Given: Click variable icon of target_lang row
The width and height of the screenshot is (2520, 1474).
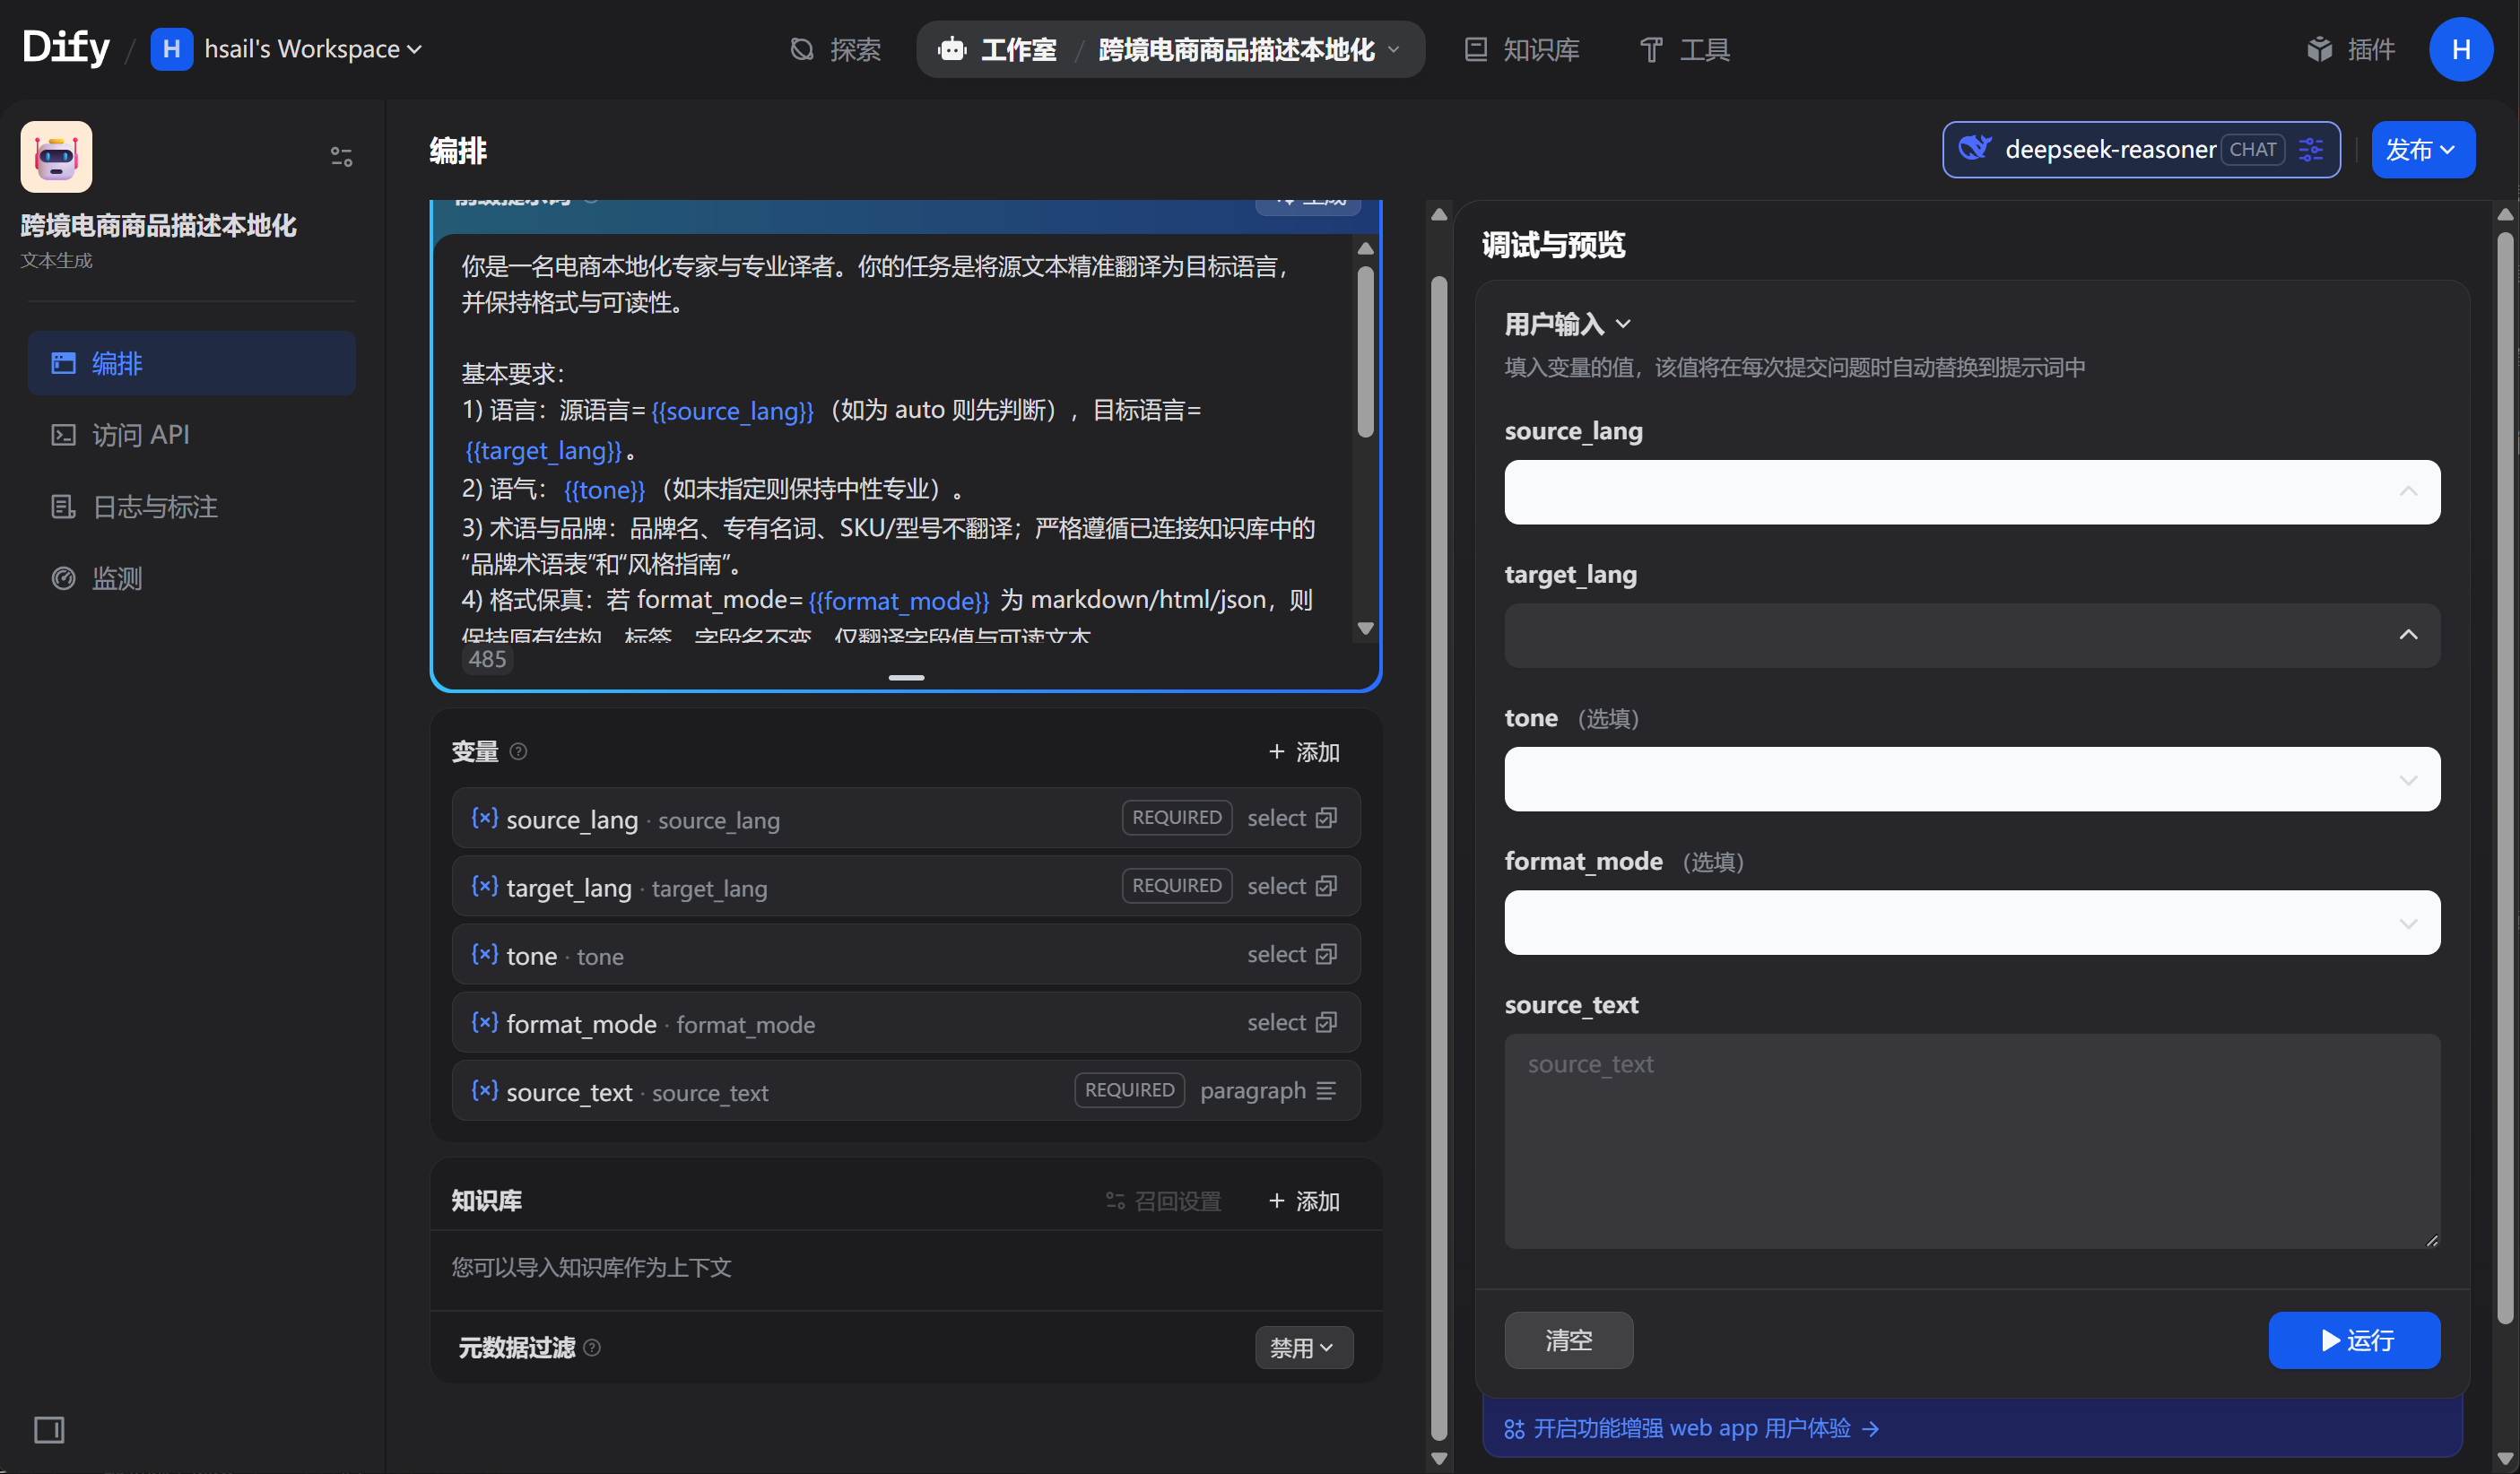Looking at the screenshot, I should (484, 886).
